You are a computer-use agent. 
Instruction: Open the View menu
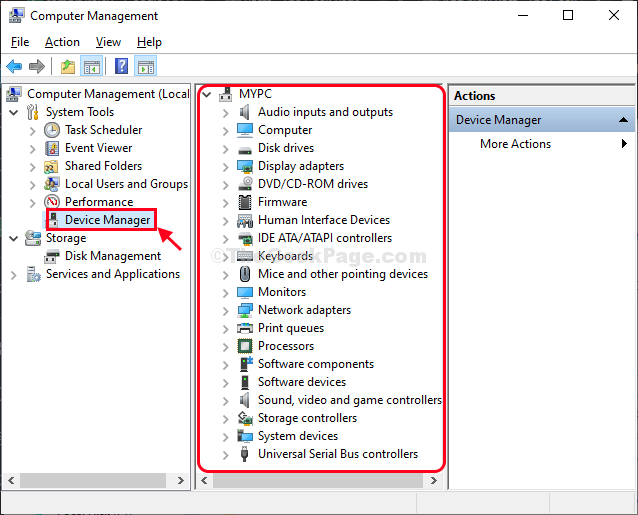[x=108, y=42]
